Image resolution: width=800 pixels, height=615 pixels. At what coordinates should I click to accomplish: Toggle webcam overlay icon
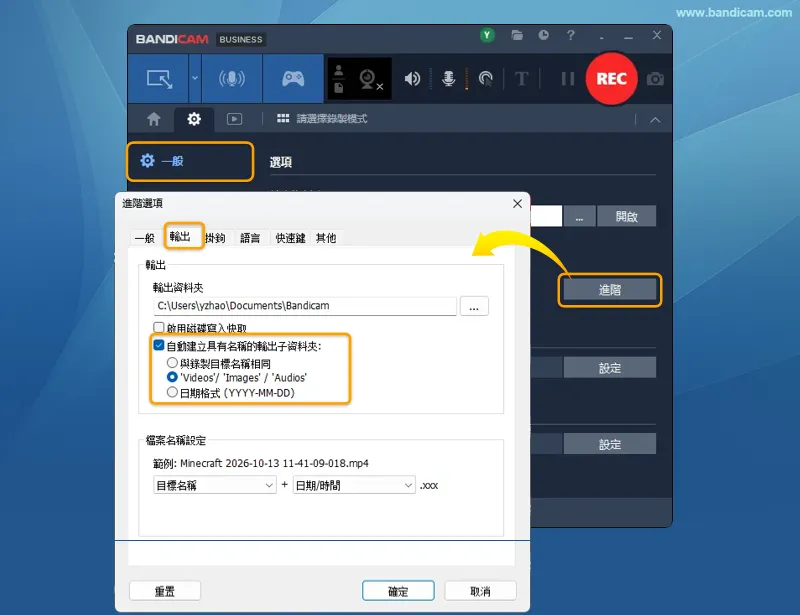369,79
